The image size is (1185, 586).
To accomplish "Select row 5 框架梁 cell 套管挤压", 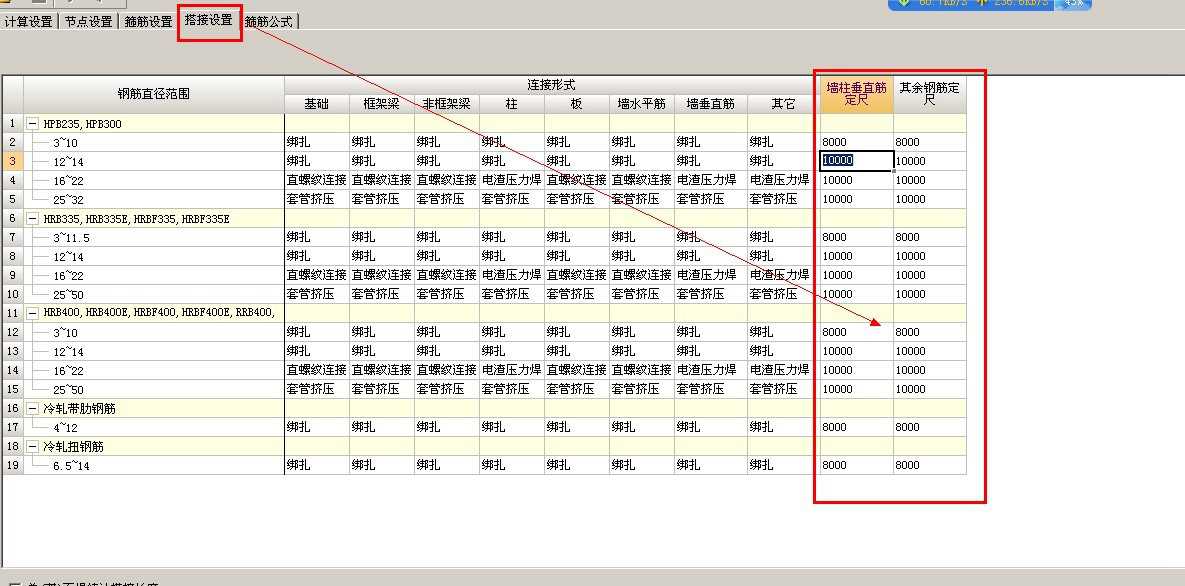I will click(x=382, y=199).
